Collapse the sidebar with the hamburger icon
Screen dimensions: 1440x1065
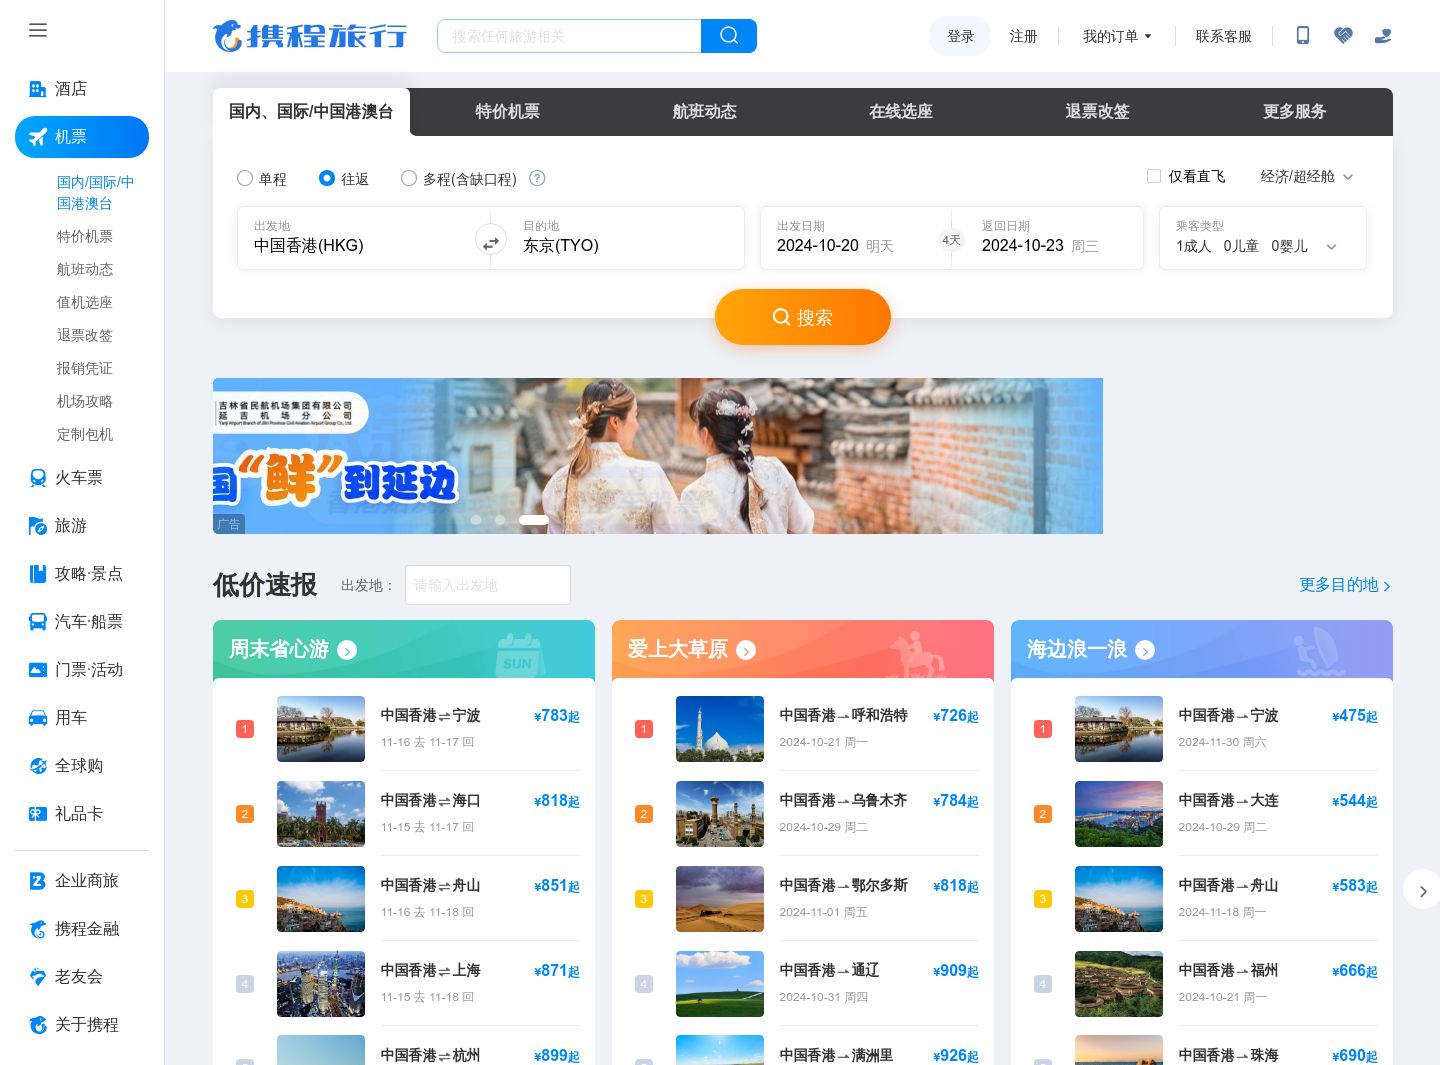tap(38, 30)
